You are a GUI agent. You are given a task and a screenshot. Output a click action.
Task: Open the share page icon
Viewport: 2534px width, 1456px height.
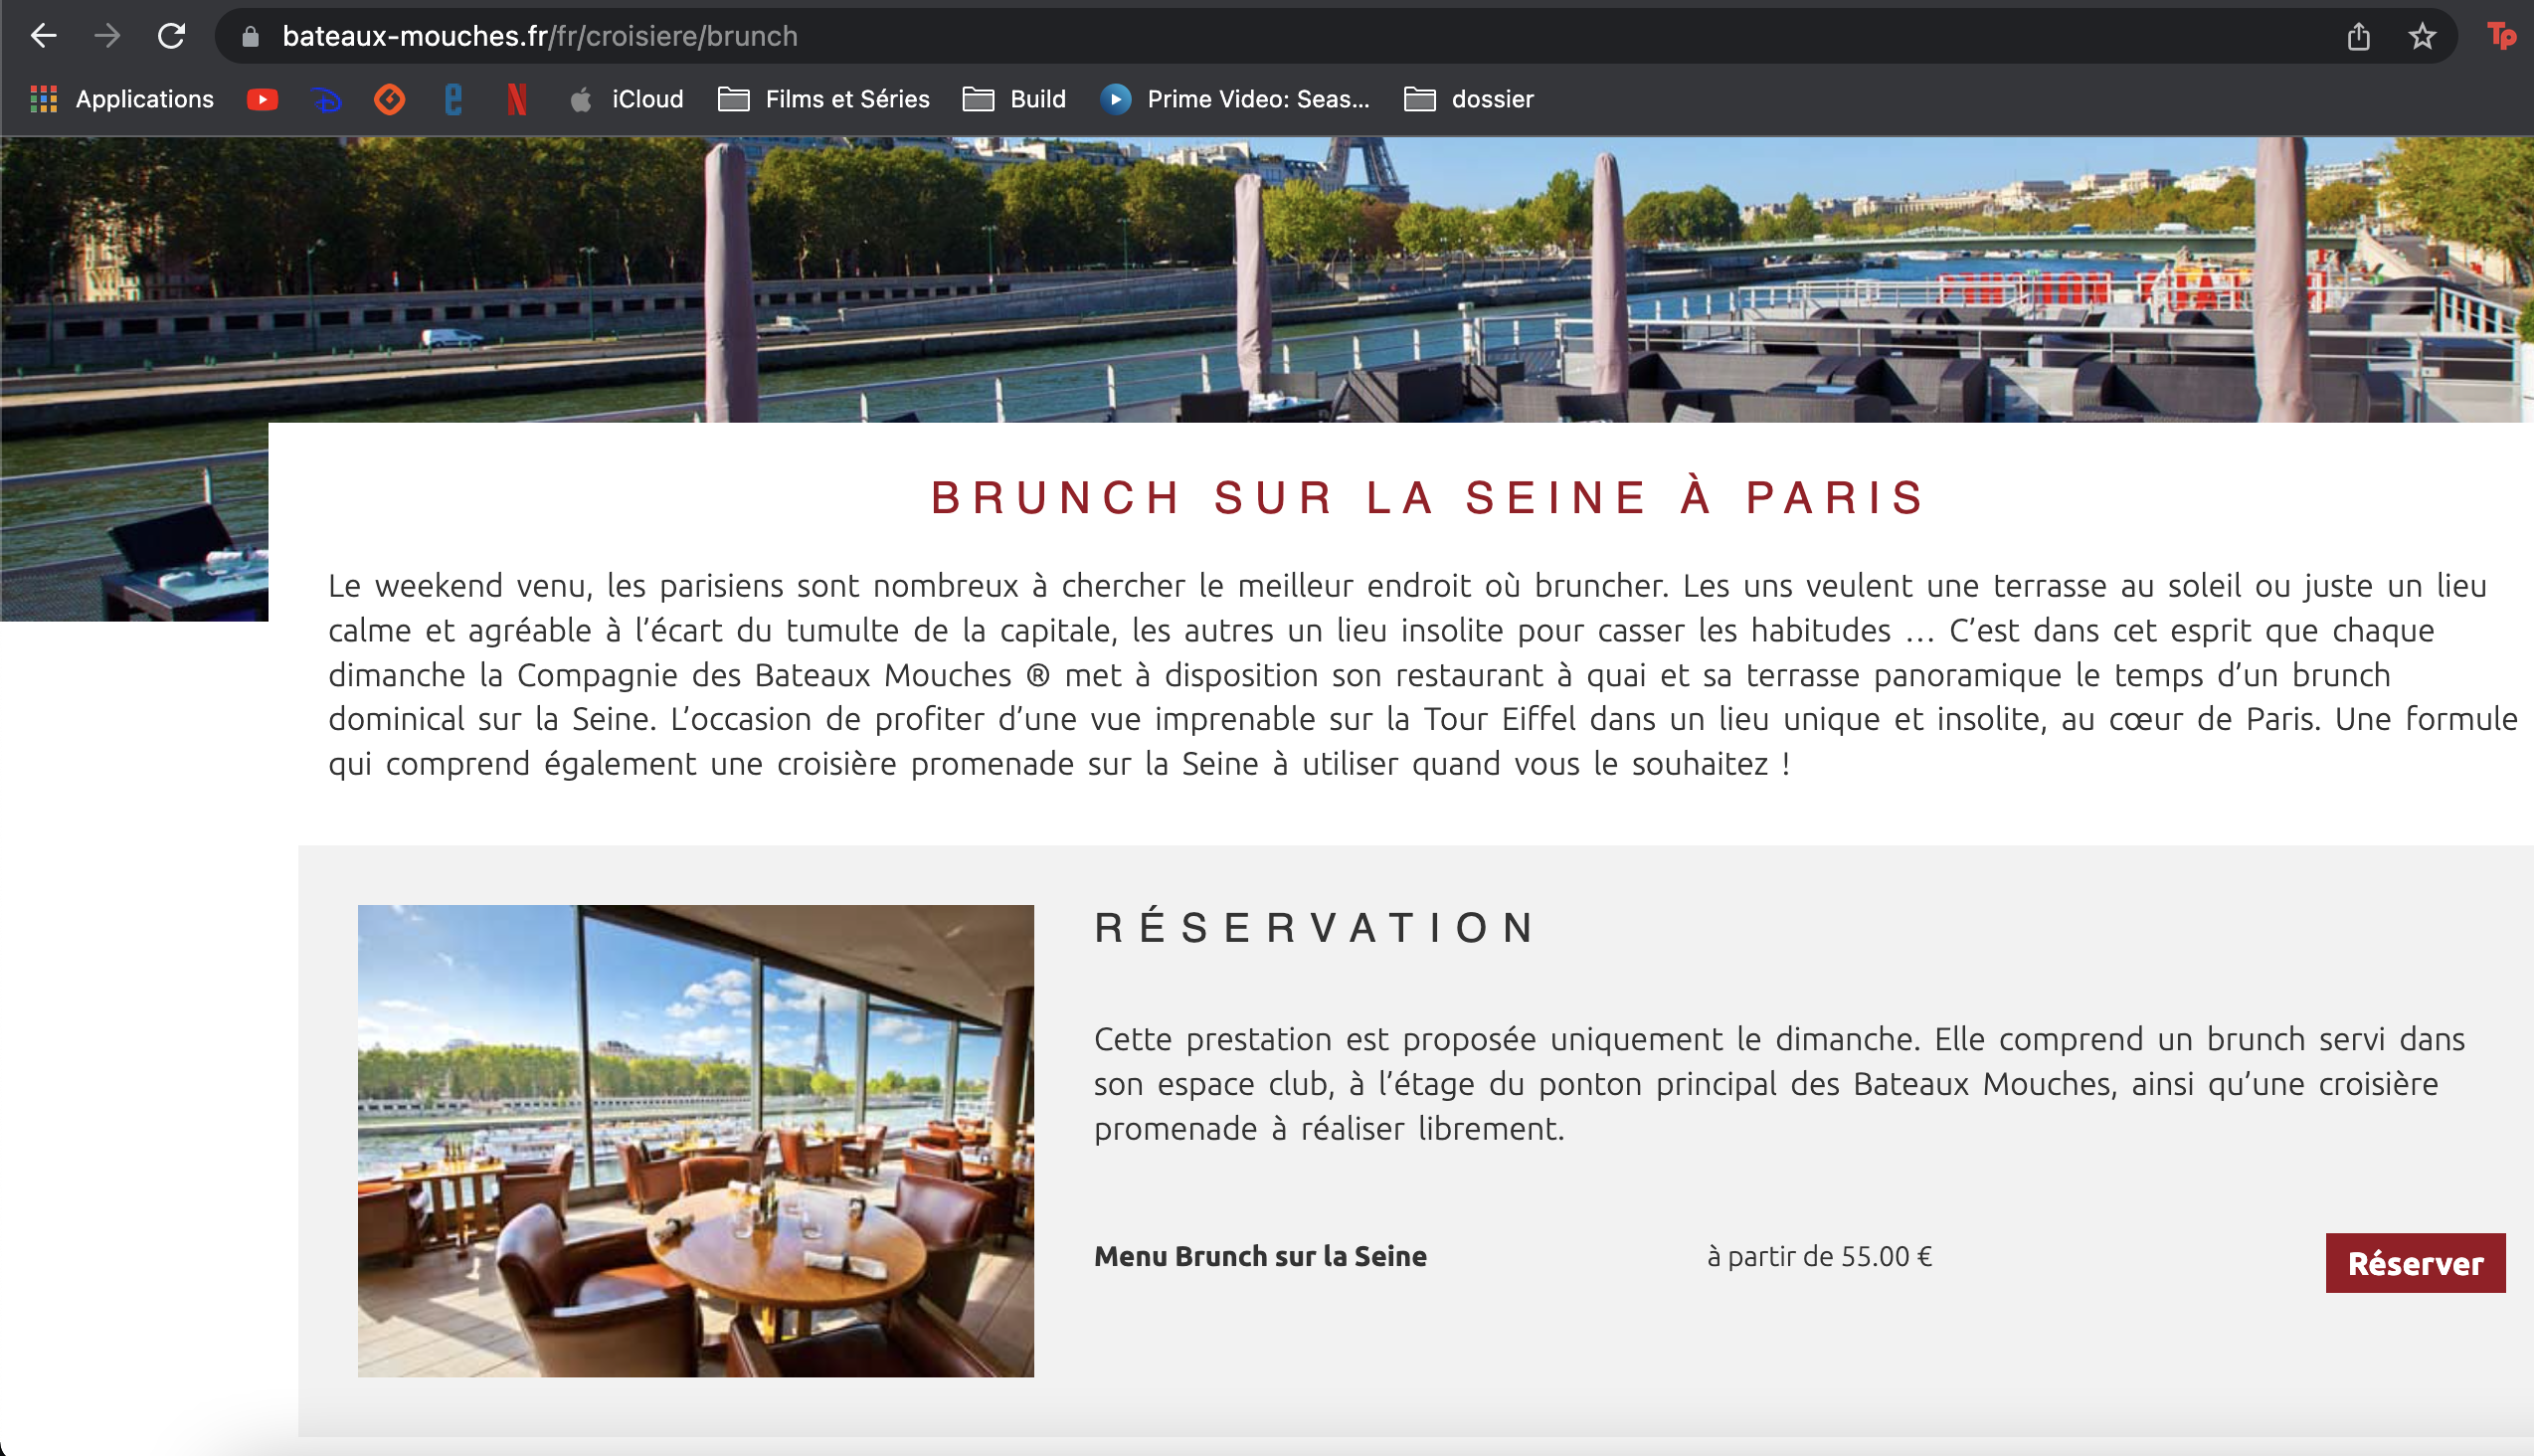[2359, 37]
